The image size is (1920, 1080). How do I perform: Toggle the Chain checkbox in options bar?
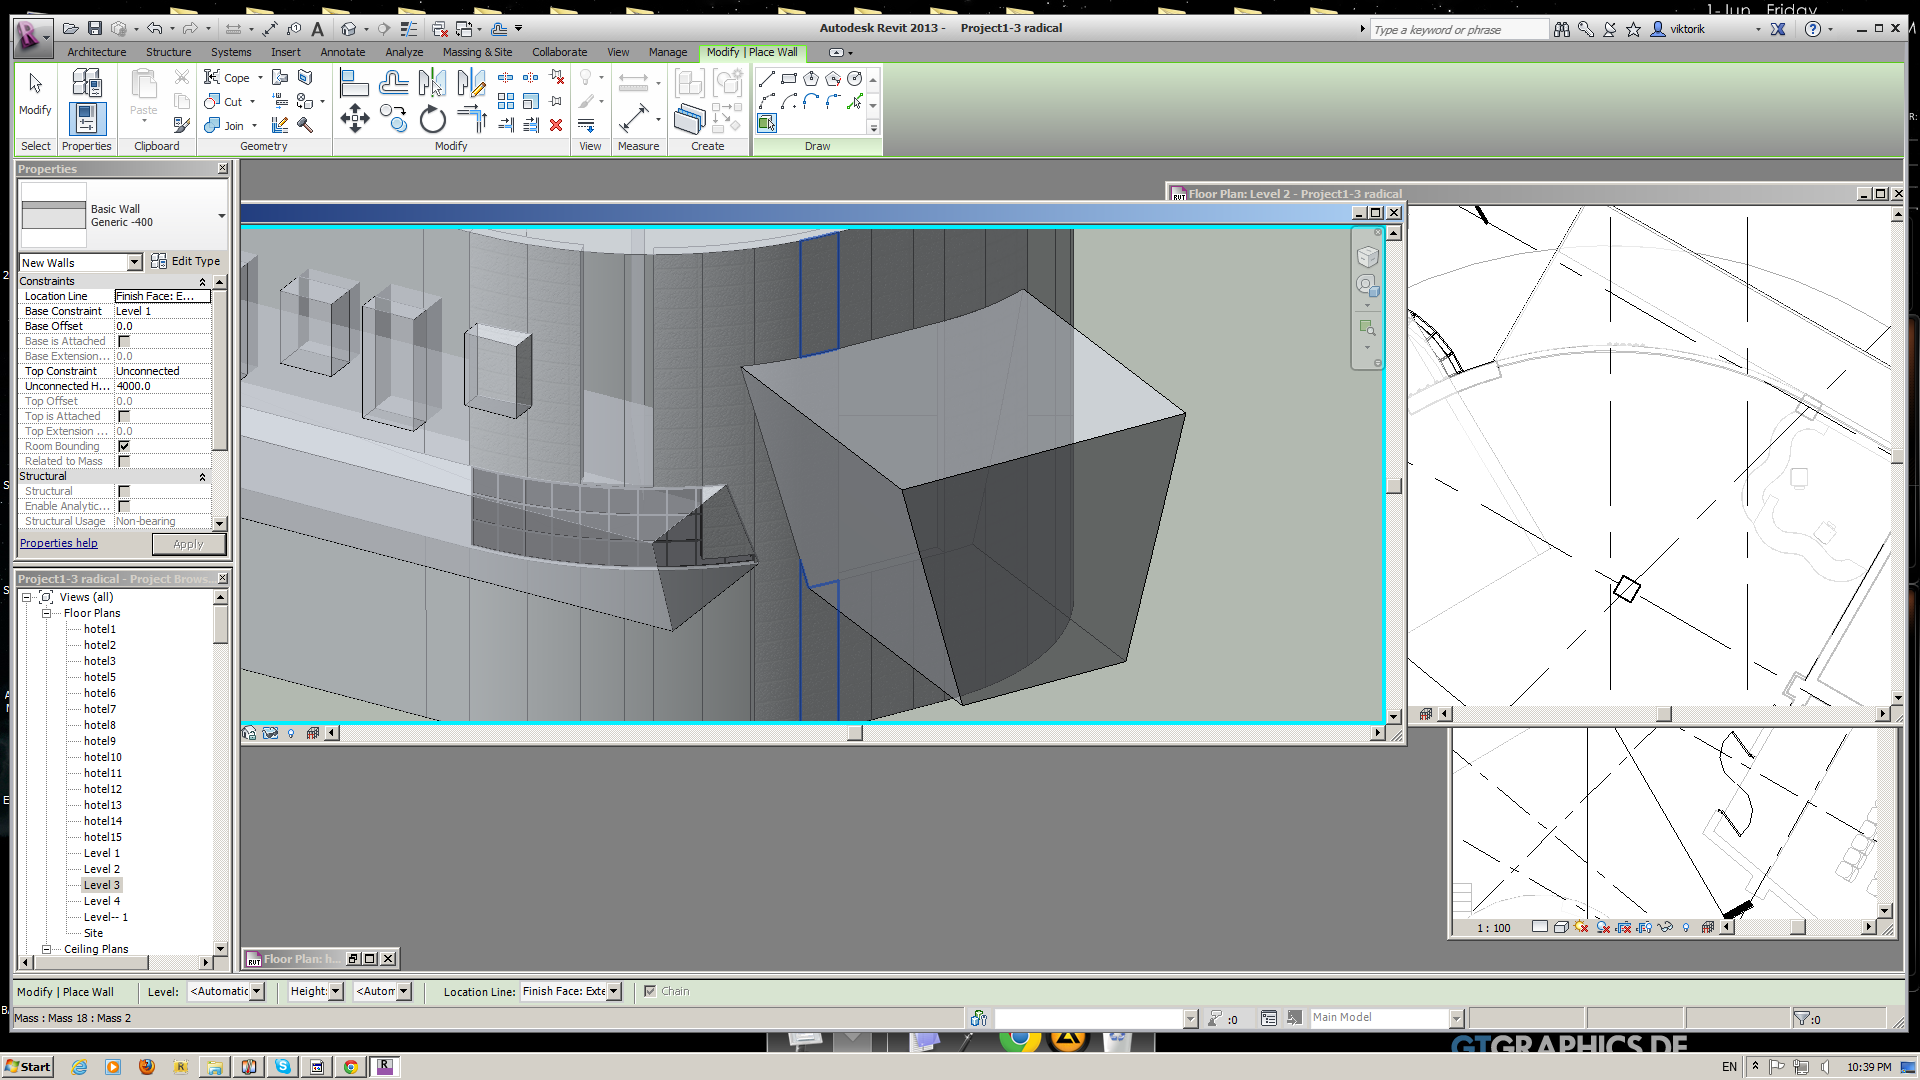tap(650, 991)
